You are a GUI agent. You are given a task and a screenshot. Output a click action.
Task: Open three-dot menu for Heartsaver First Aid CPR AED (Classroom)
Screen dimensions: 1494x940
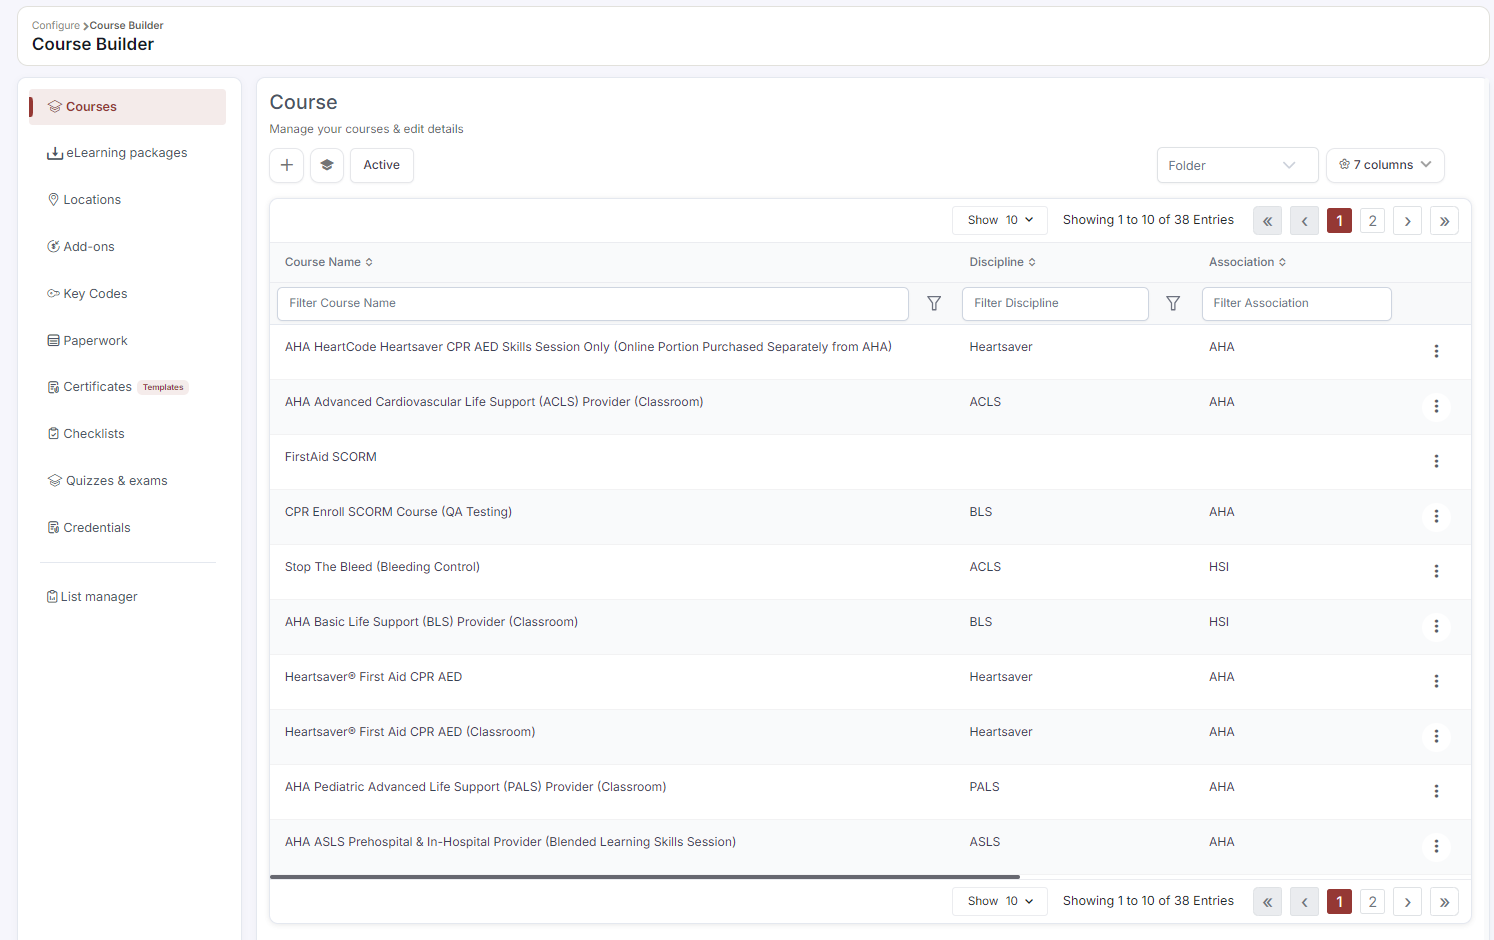pyautogui.click(x=1436, y=736)
